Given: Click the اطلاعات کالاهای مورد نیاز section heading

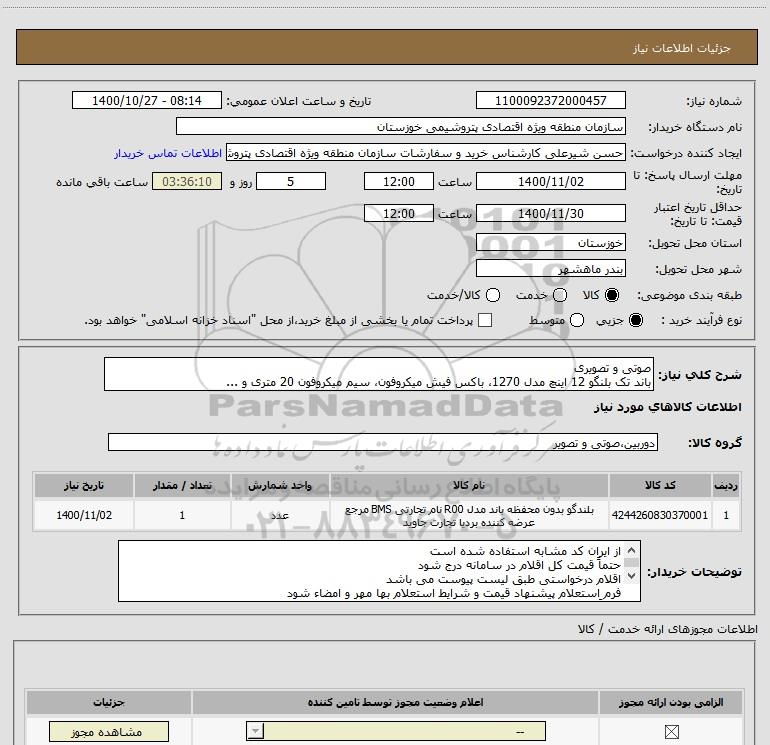Looking at the screenshot, I should point(668,407).
